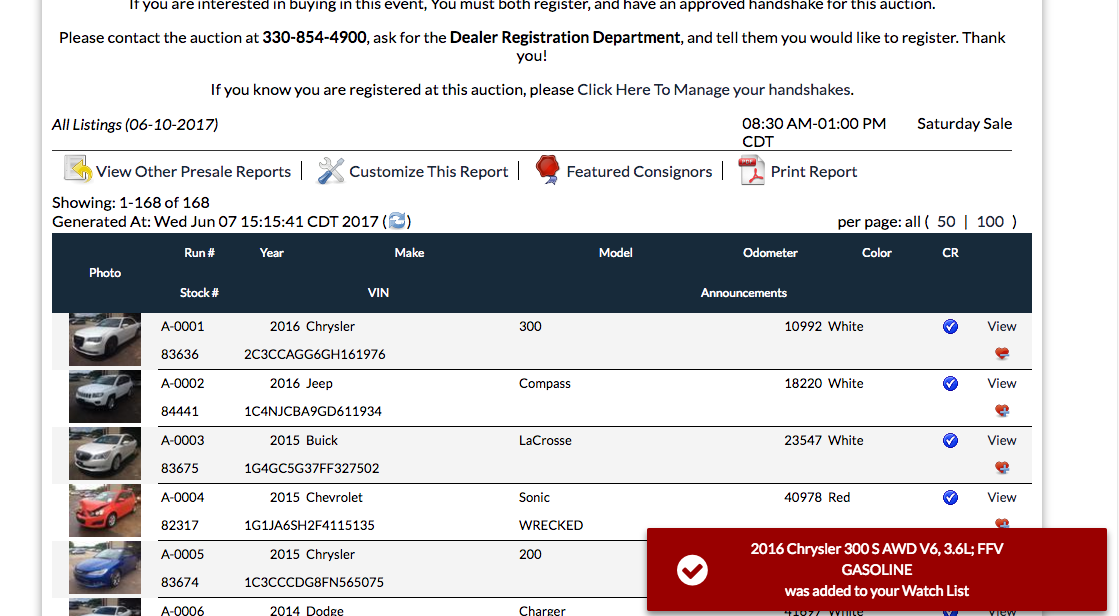Click the VIN column header

click(378, 293)
